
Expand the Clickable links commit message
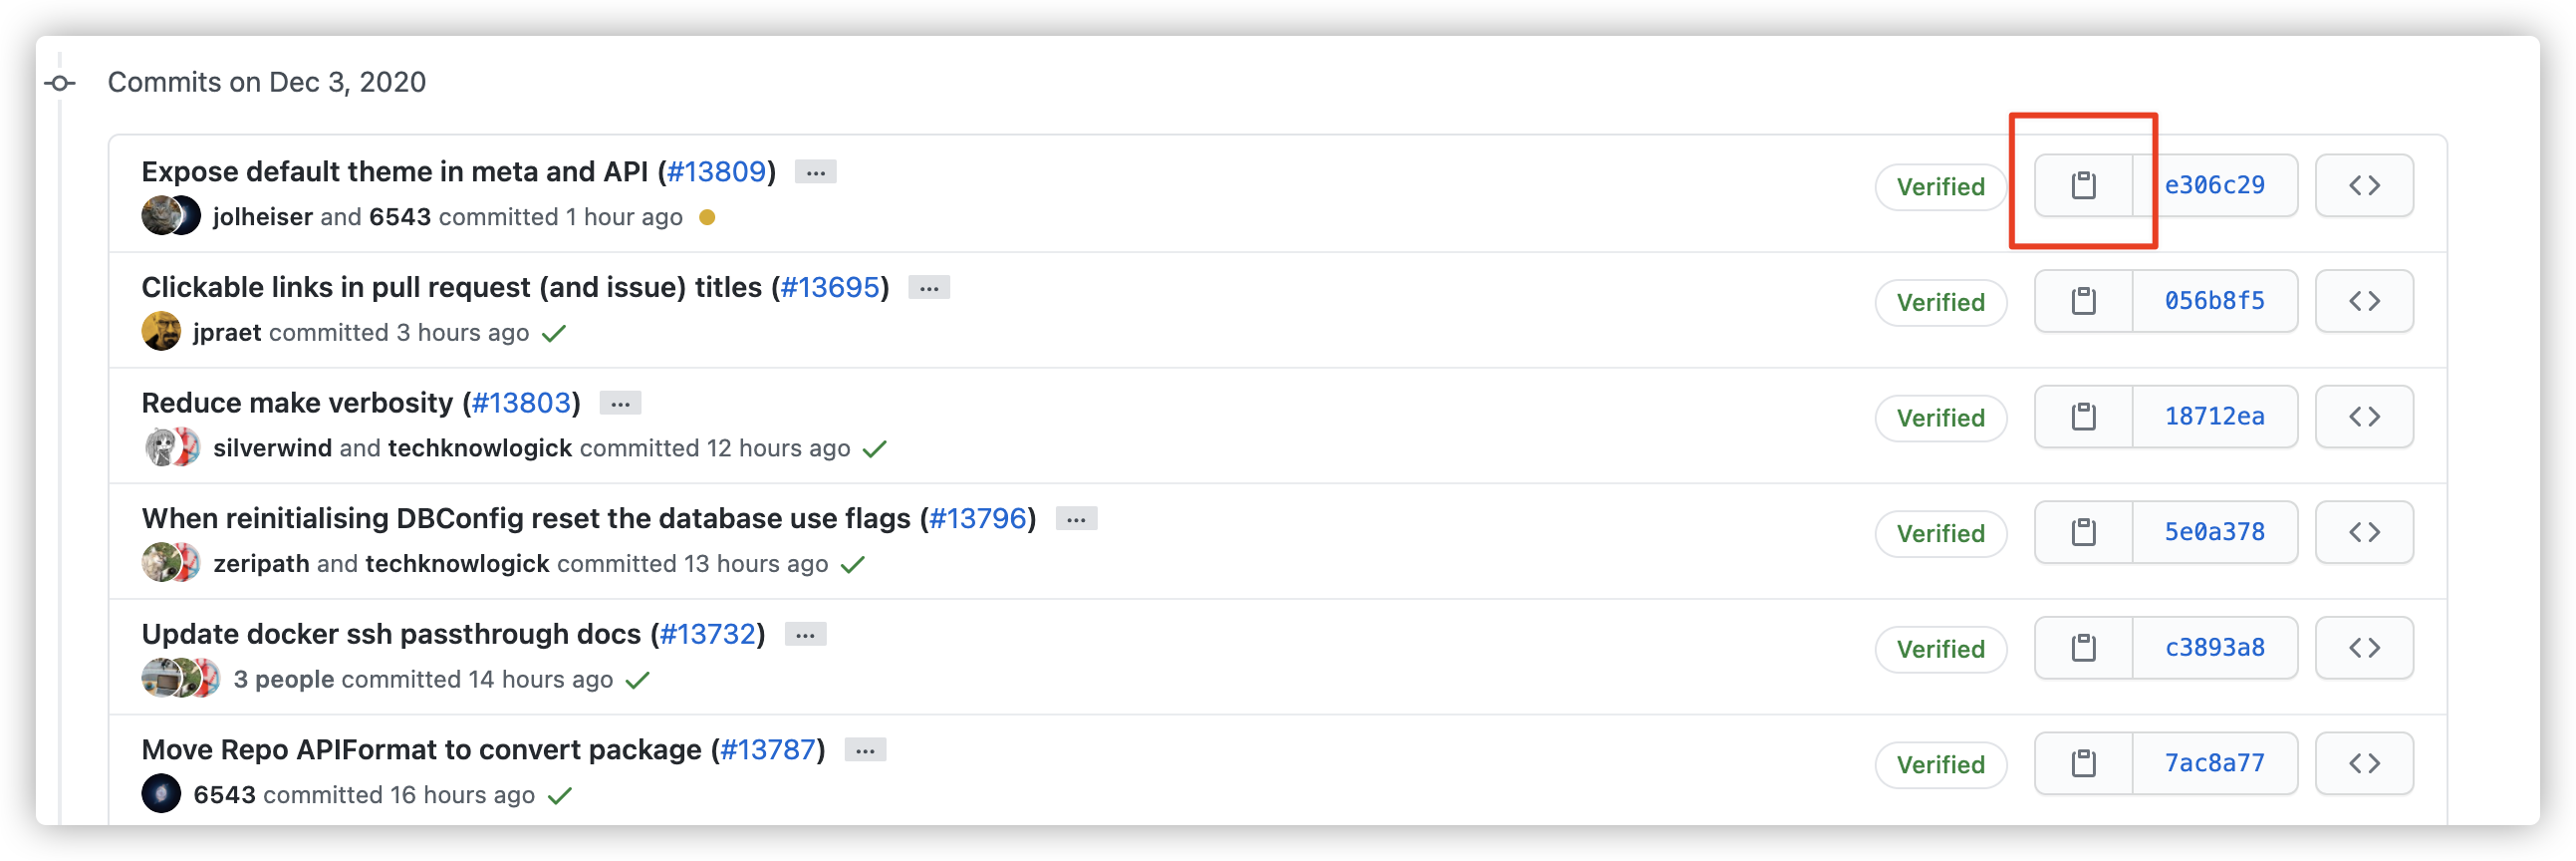pos(928,287)
